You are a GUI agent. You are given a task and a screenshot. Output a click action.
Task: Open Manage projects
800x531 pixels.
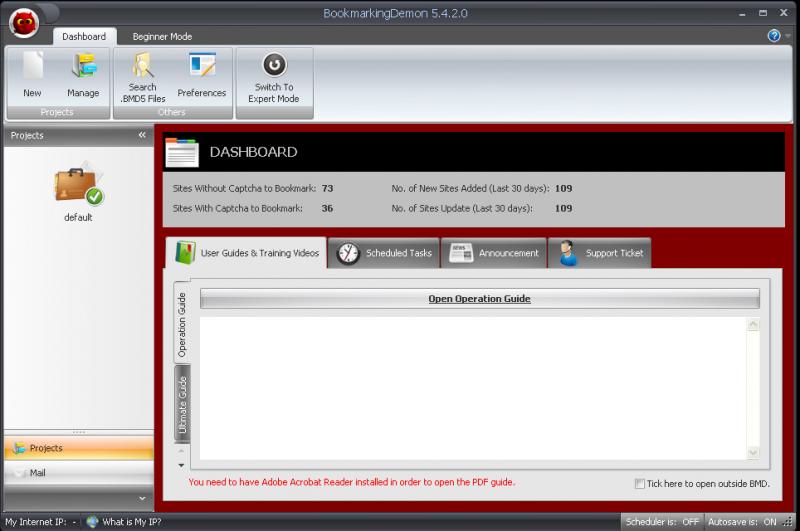(x=83, y=75)
